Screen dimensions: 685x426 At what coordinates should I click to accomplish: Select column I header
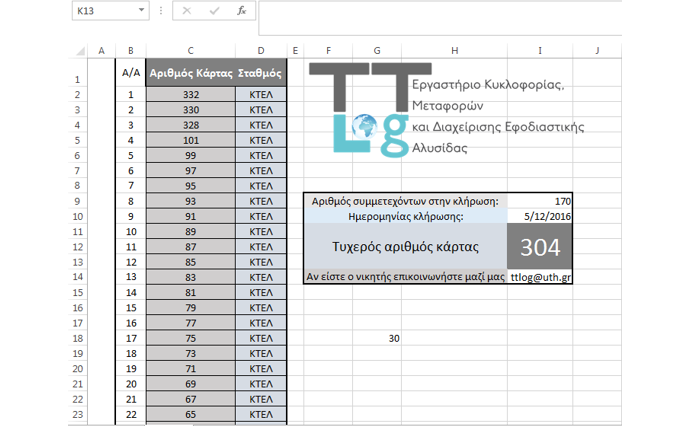[540, 50]
